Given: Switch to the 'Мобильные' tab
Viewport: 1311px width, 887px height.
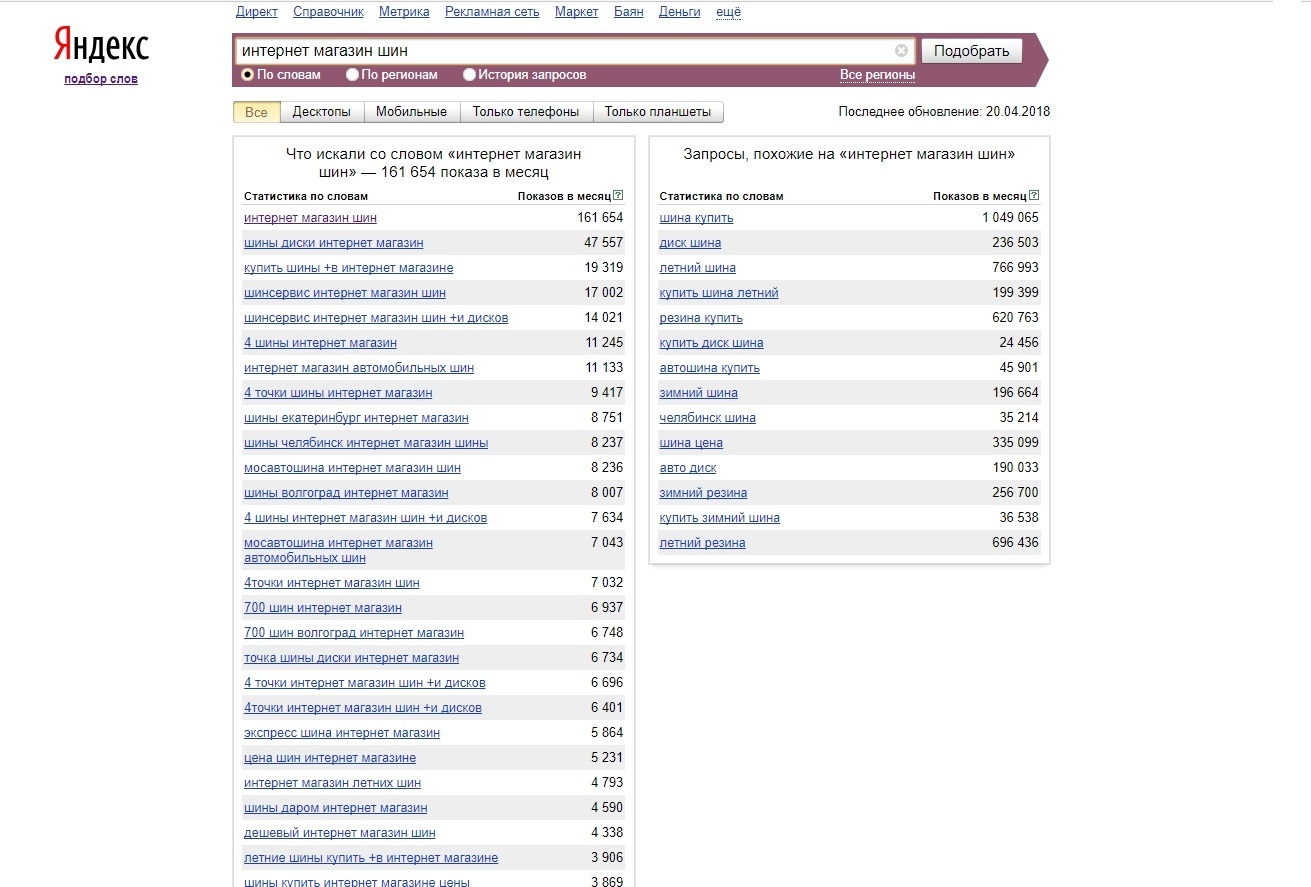Looking at the screenshot, I should 411,112.
